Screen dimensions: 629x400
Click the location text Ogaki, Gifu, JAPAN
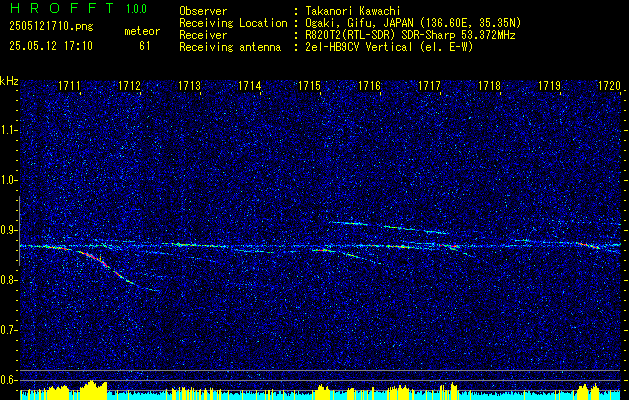[x=359, y=23]
